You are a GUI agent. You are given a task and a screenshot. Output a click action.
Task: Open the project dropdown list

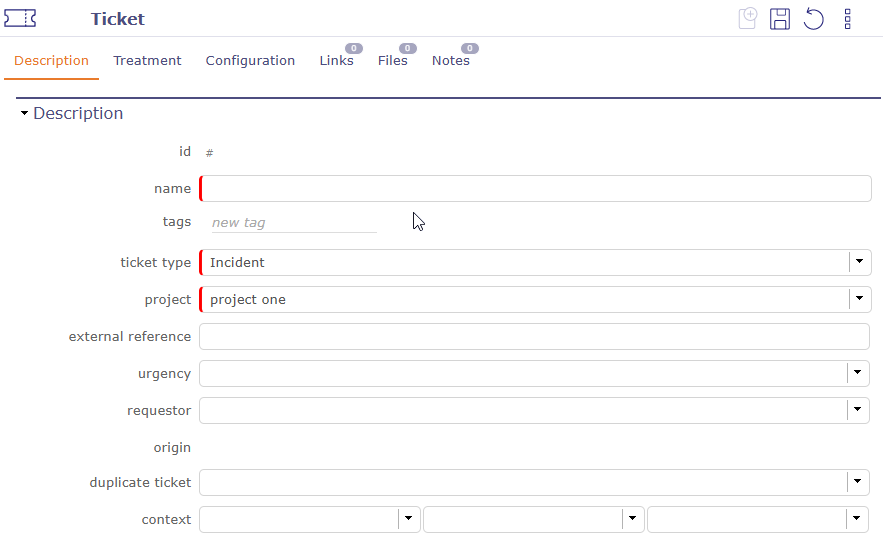859,299
